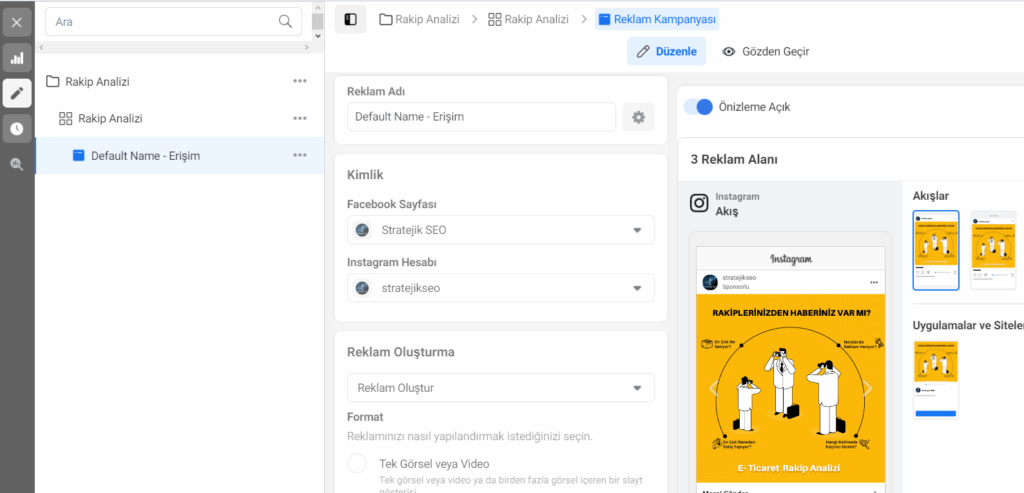This screenshot has height=493, width=1024.
Task: Open the Instagram Hesabı stratejikseo dropdown
Action: [637, 288]
